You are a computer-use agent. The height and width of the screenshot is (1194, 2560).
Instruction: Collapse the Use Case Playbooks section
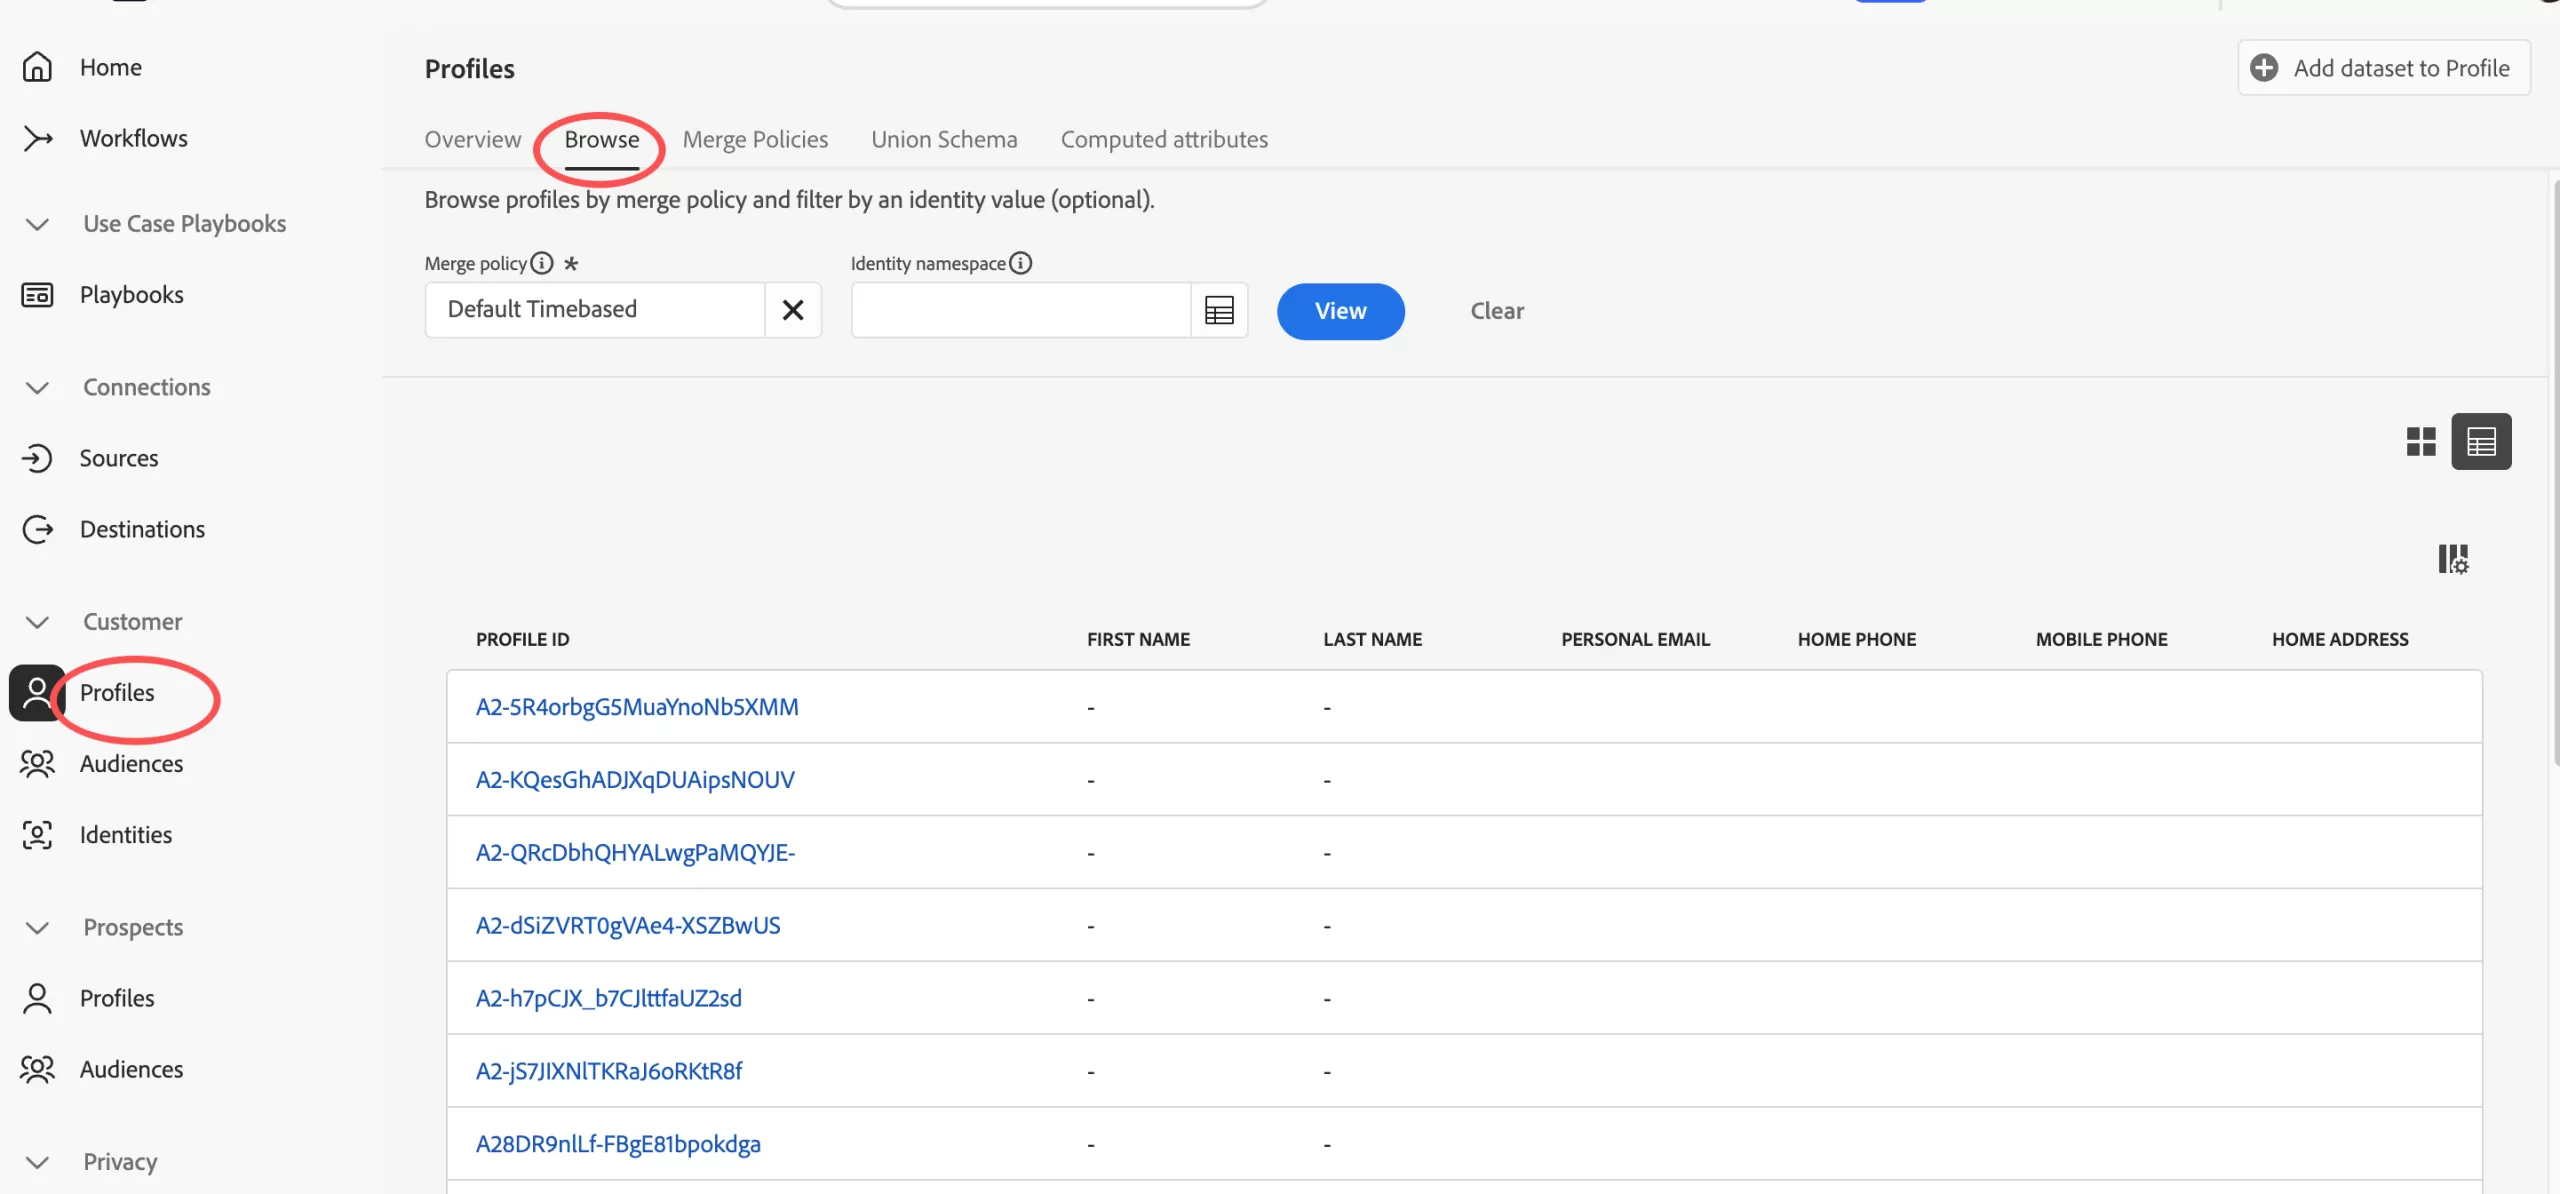tap(37, 224)
